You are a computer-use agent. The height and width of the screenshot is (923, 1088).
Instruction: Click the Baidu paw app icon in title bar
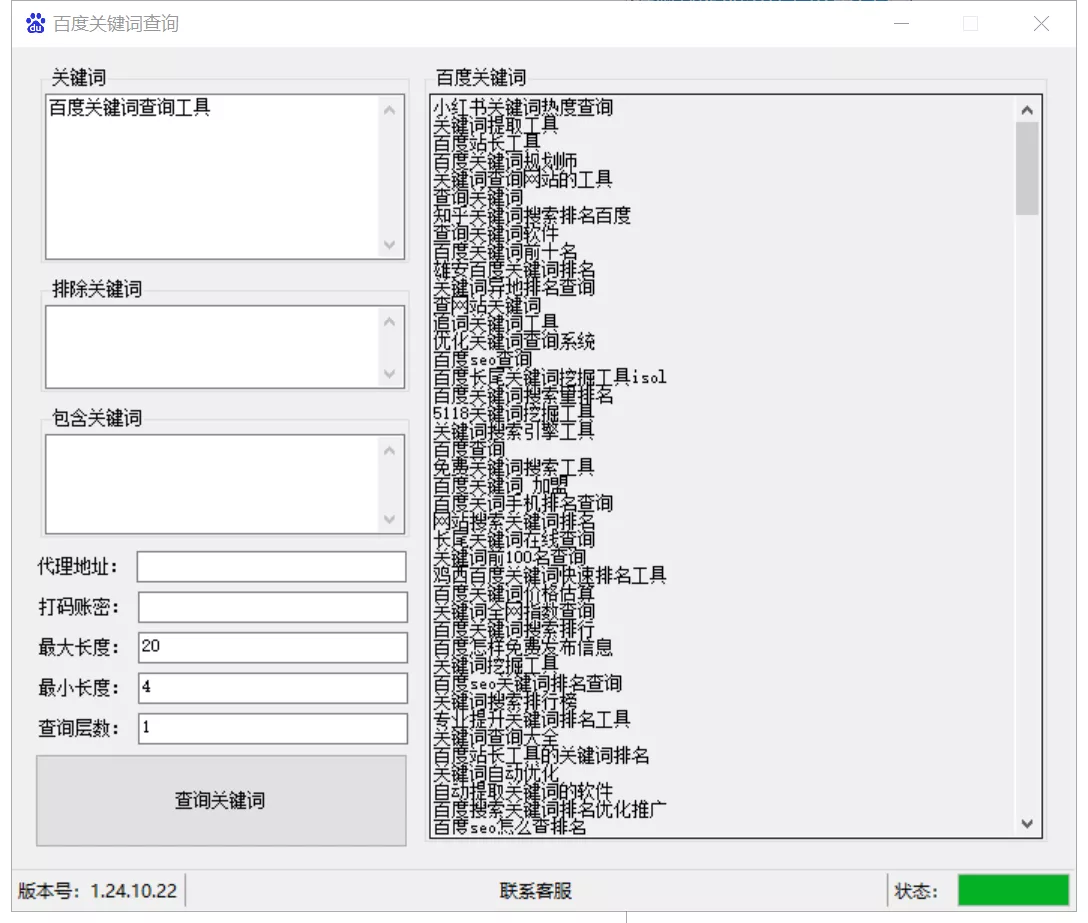point(35,24)
